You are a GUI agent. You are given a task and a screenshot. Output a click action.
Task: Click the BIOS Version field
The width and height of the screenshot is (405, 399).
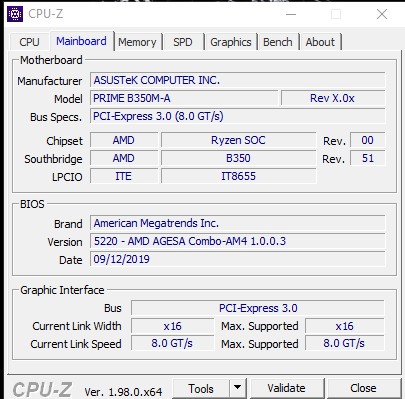coord(238,241)
